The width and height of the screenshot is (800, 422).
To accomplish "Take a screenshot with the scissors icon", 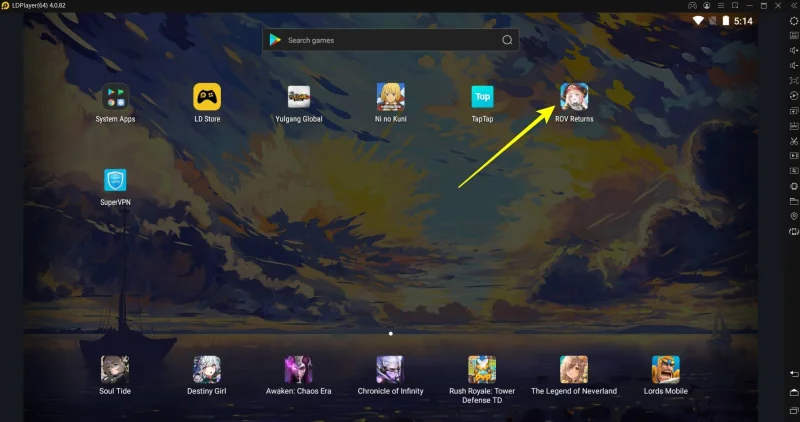I will [794, 141].
